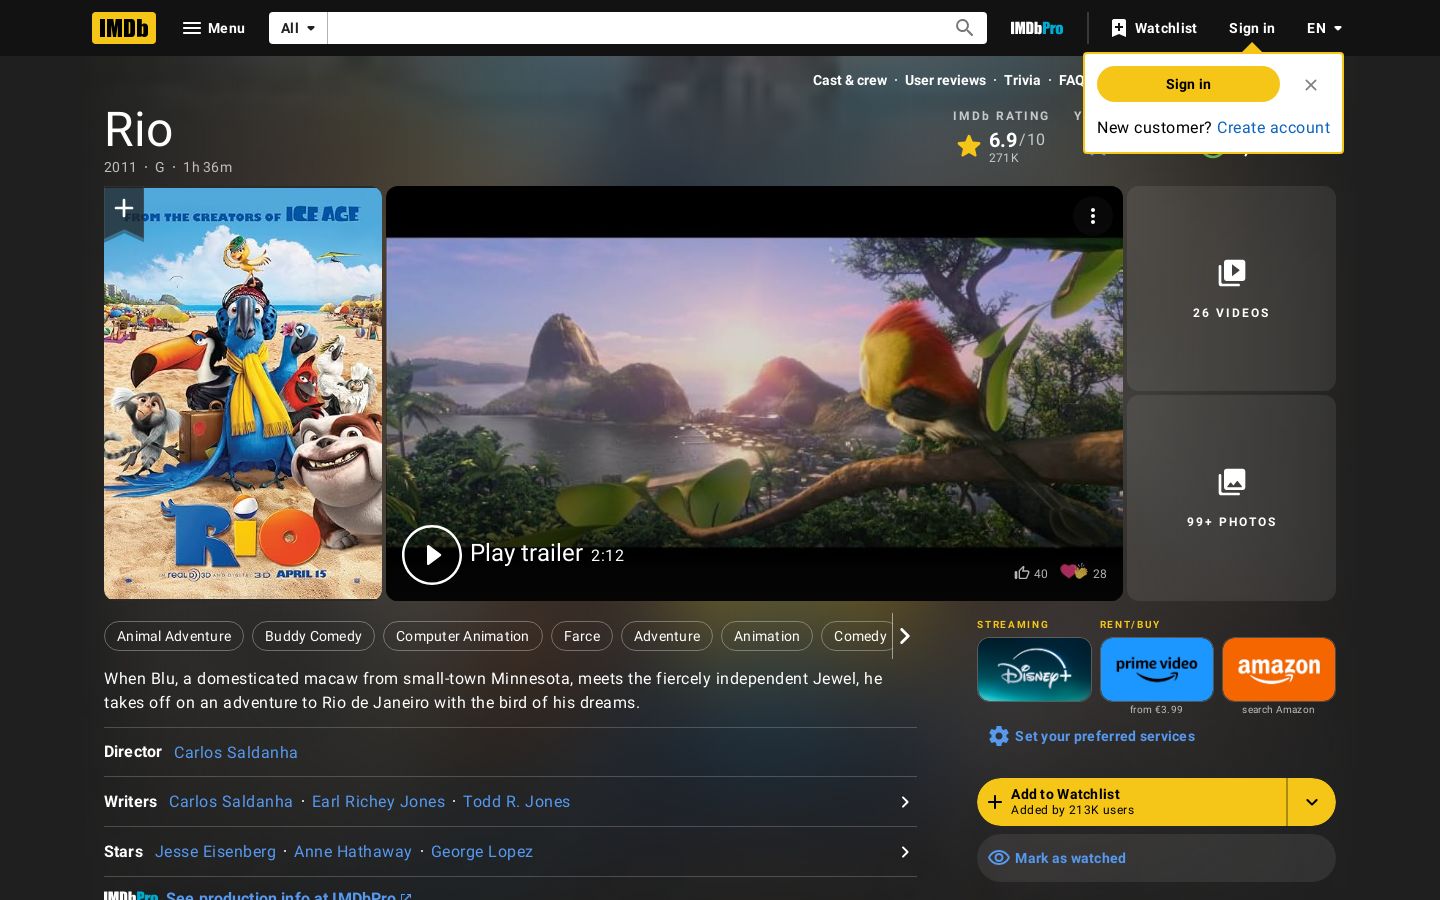Open the IMDbPro link in header

[x=1037, y=28]
